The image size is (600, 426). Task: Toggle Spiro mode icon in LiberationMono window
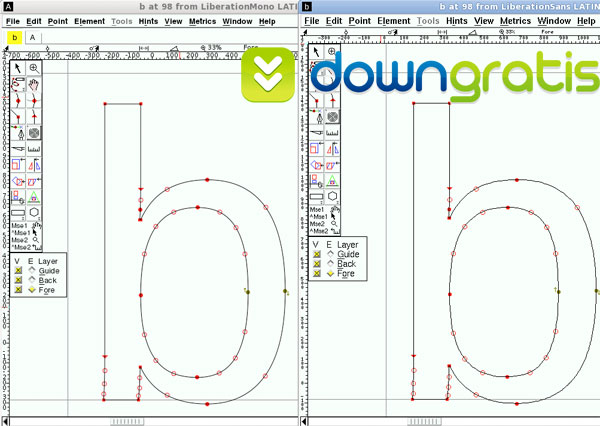pos(34,133)
